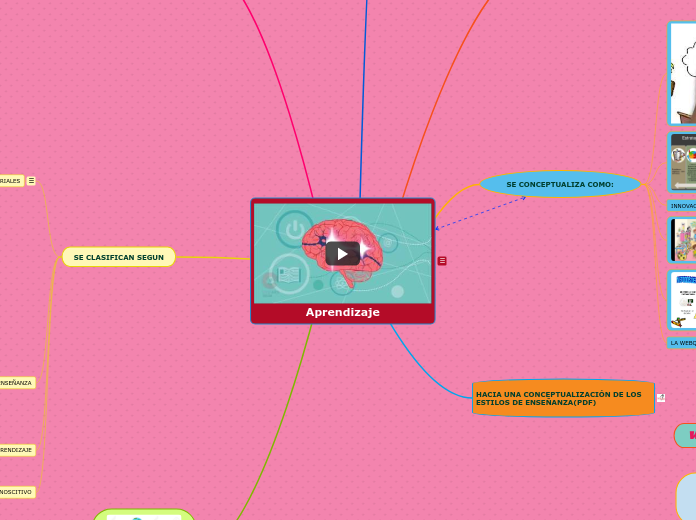This screenshot has height=520, width=696.
Task: Click the Aprendizaje central topic title
Action: 342,312
